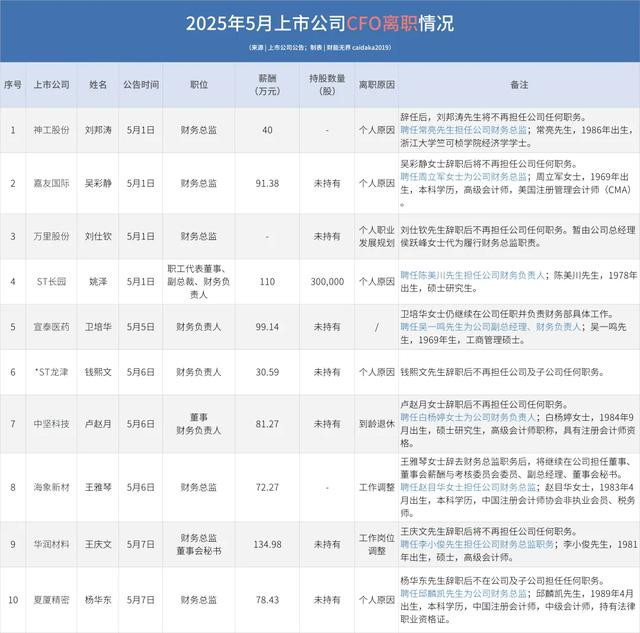The width and height of the screenshot is (640, 633).
Task: Select the name "杨华东"
Action: point(98,600)
